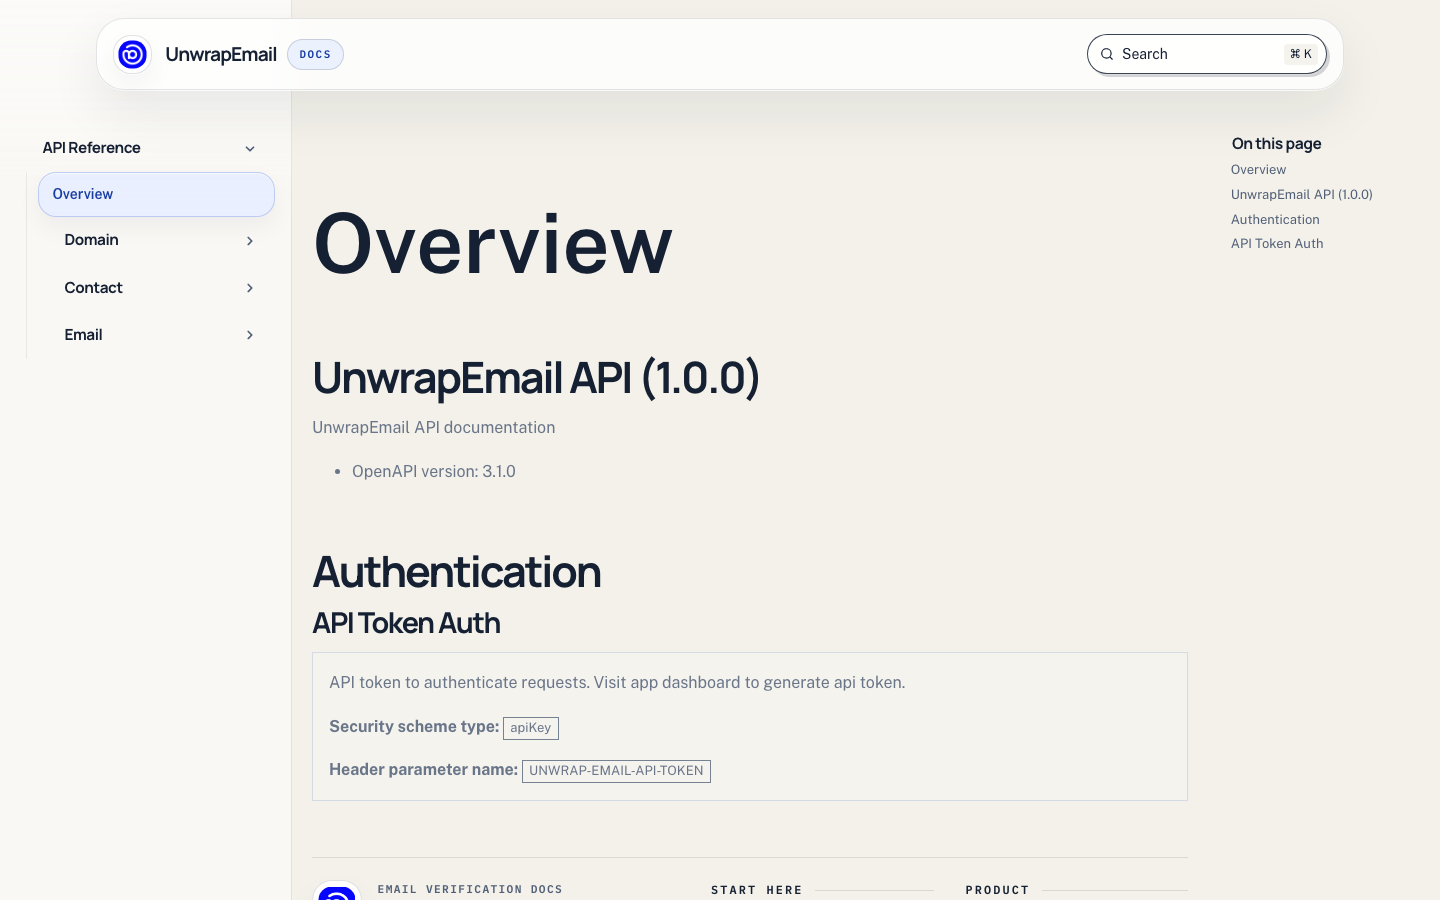Click the START HERE footer heading

point(757,890)
